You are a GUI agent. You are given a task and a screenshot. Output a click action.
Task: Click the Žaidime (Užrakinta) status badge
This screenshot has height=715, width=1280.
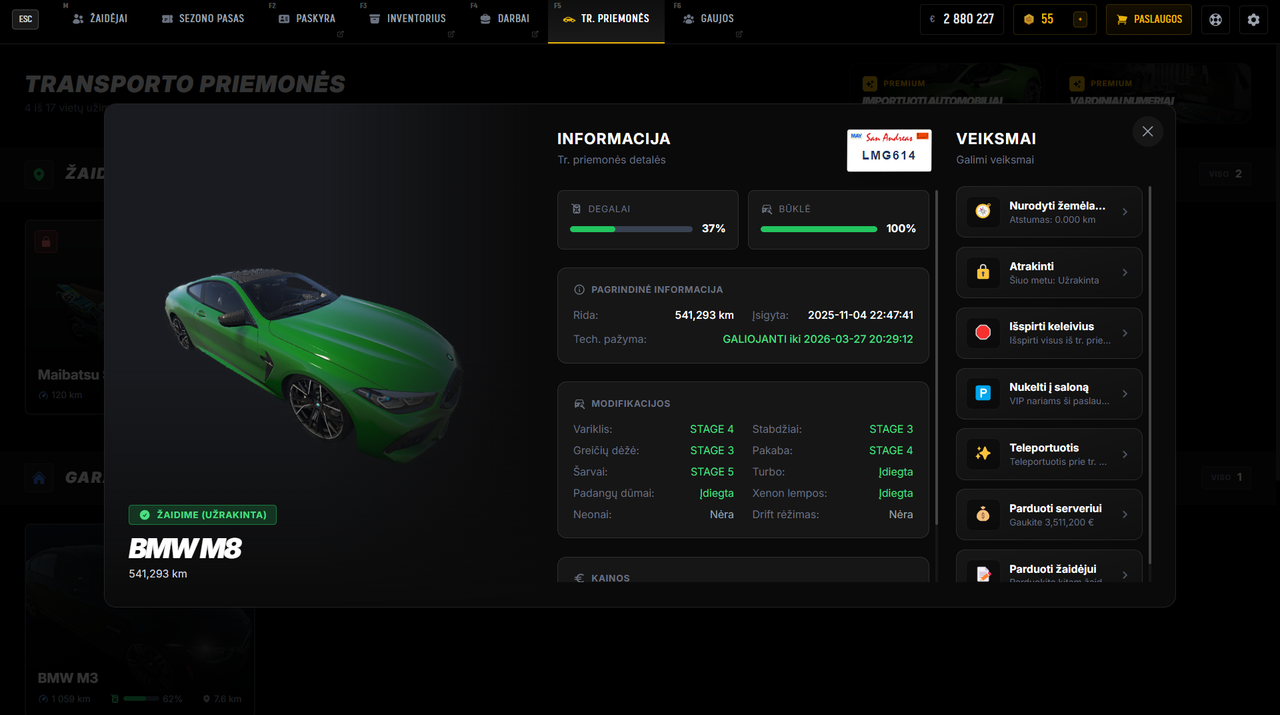[203, 515]
